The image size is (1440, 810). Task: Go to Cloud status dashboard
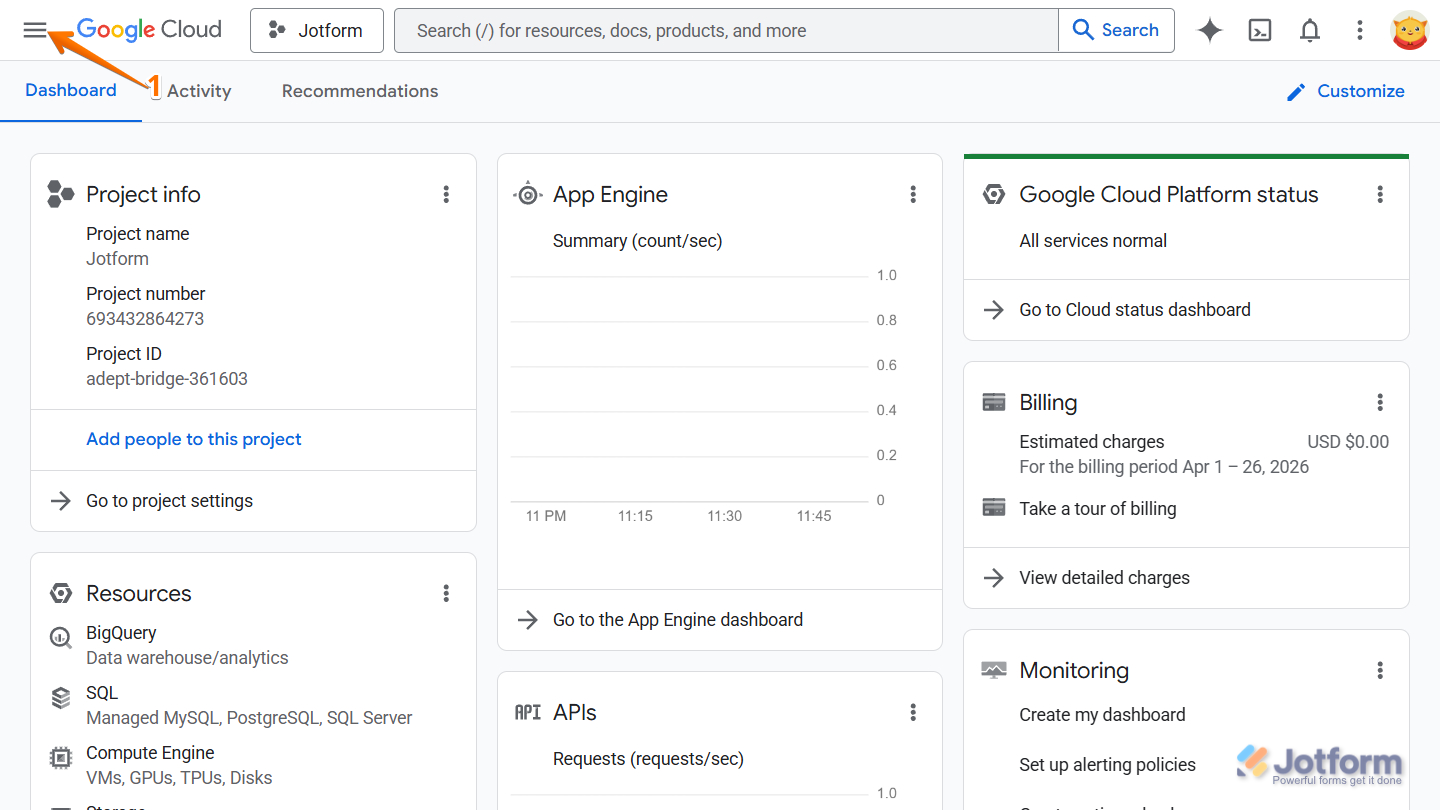coord(1136,309)
